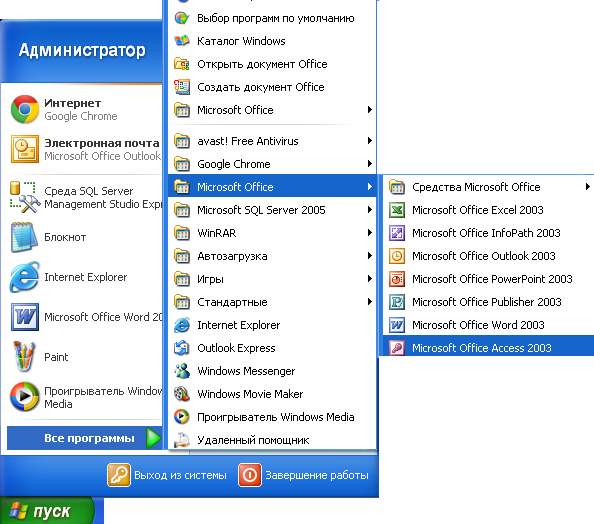Select Microsoft Office Excel 2003 entry
This screenshot has height=524, width=594.
tap(488, 210)
